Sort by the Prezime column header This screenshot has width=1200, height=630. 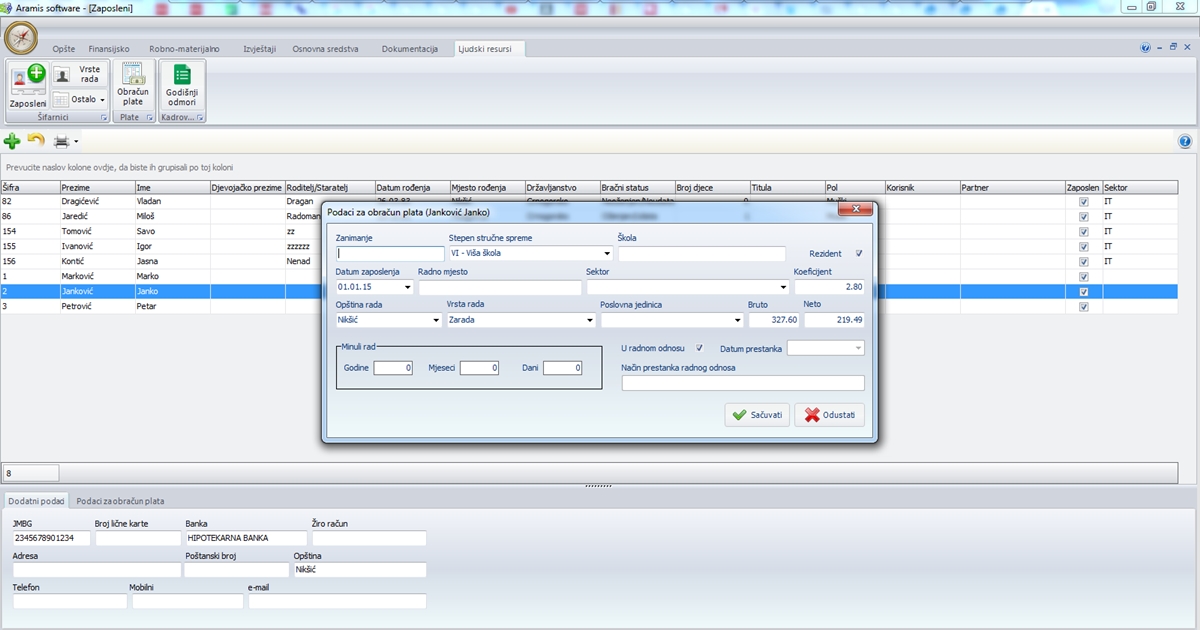(97, 187)
